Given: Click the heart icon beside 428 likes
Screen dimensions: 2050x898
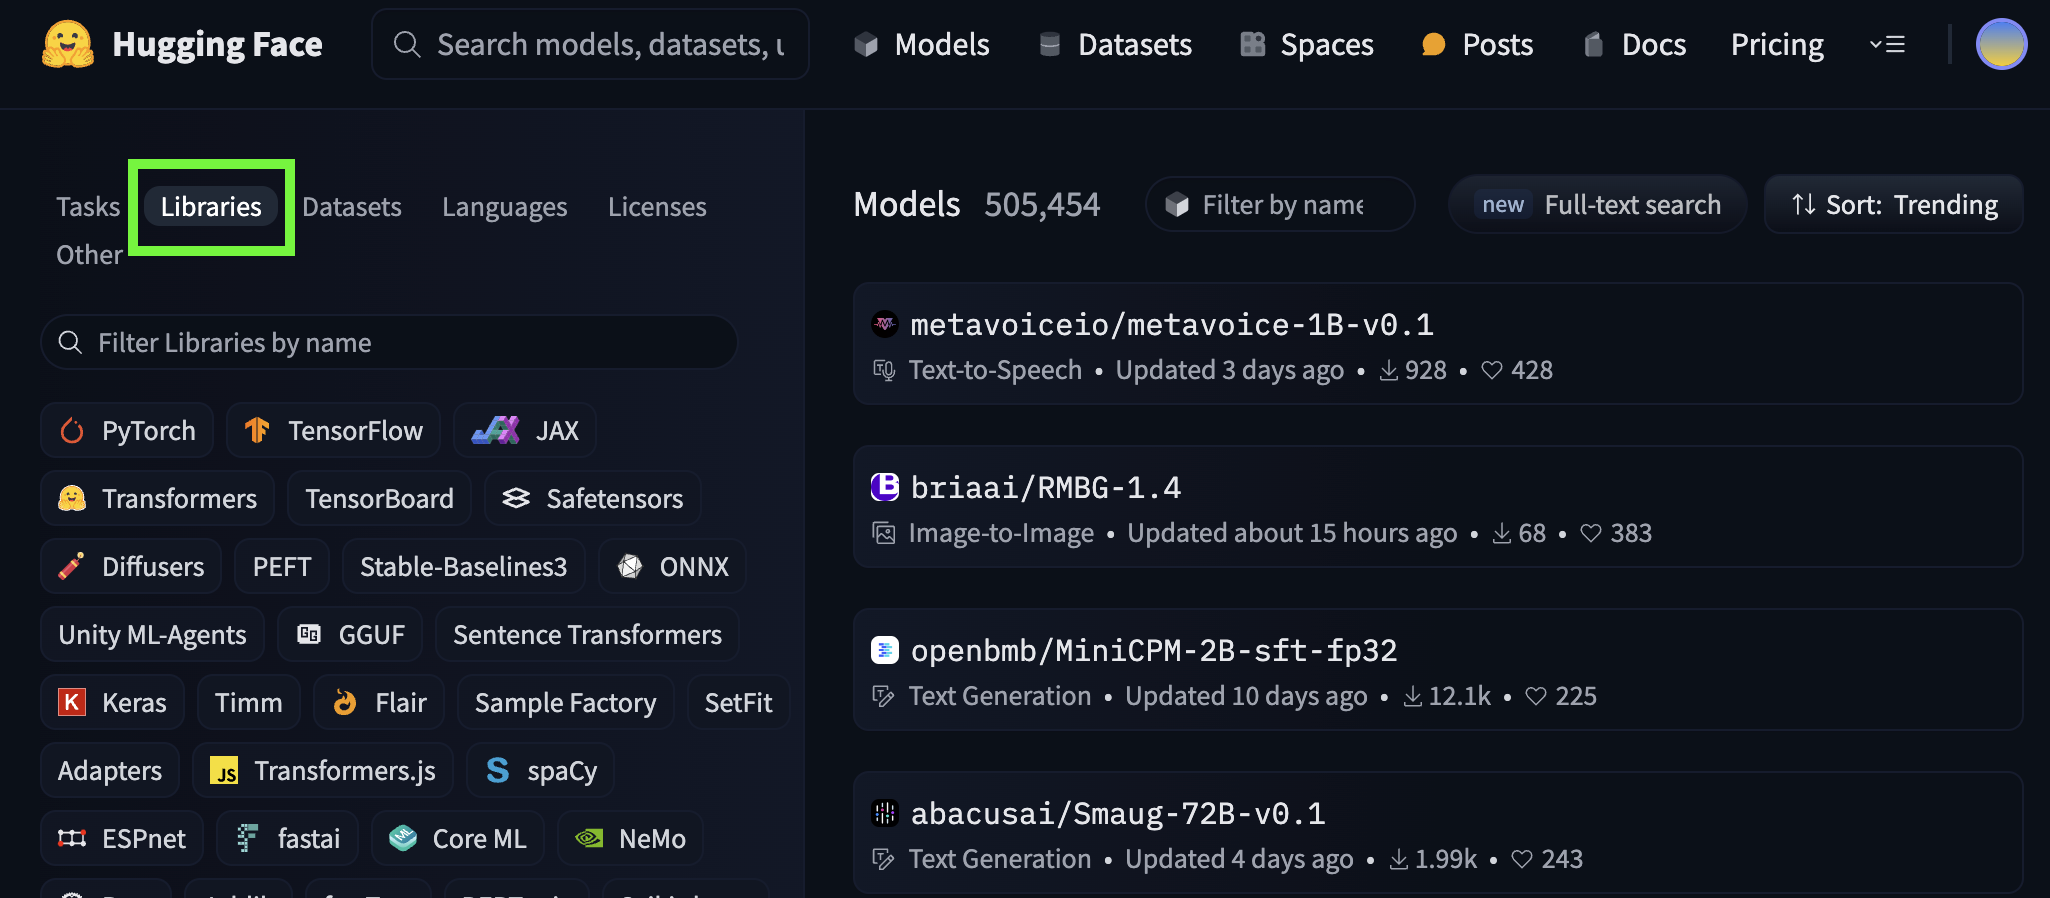Looking at the screenshot, I should pyautogui.click(x=1492, y=371).
